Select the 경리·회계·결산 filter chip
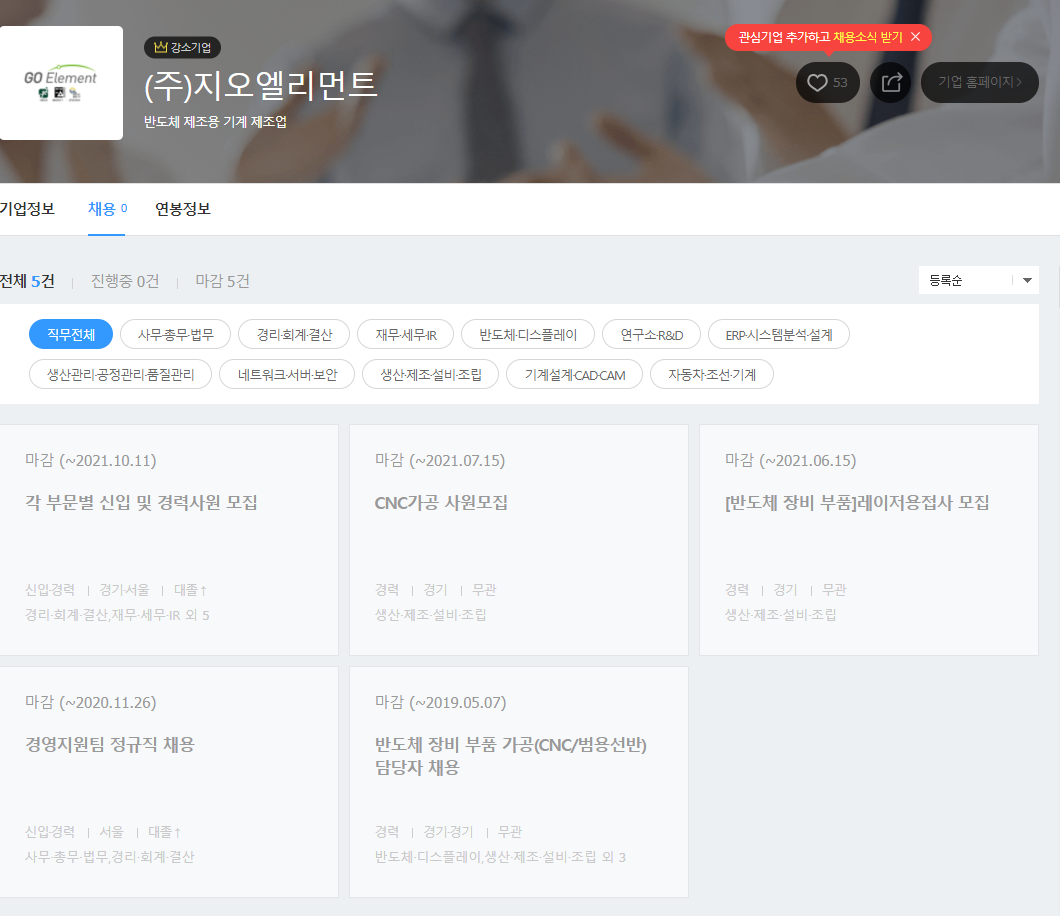This screenshot has height=916, width=1060. point(294,334)
